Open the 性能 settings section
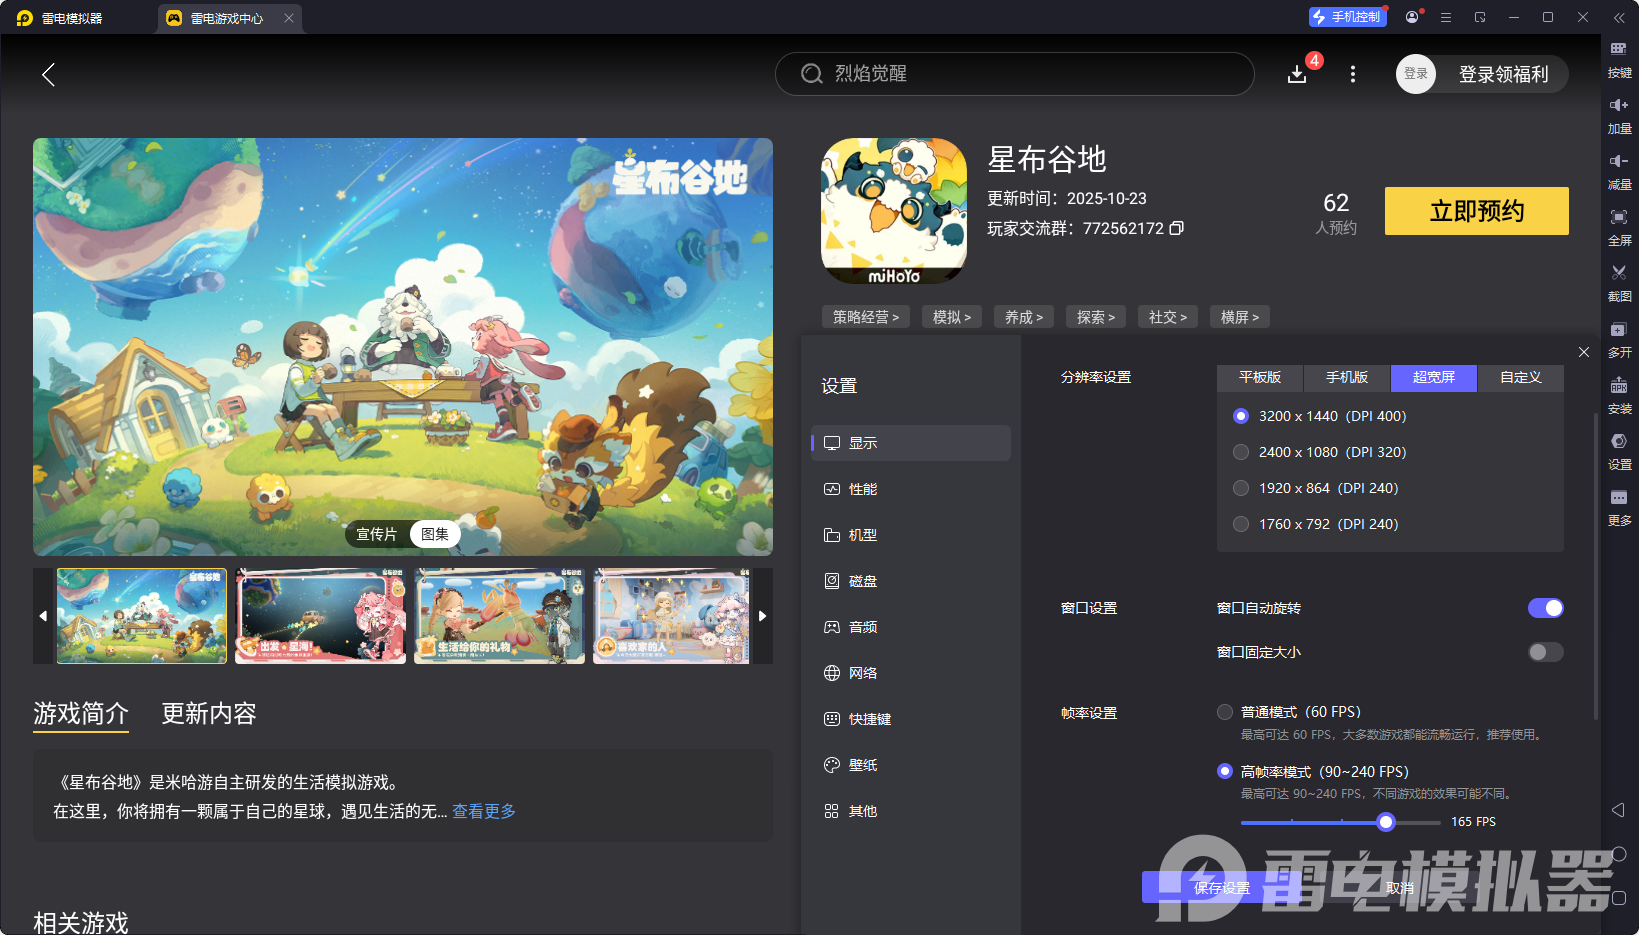This screenshot has height=935, width=1639. (911, 489)
